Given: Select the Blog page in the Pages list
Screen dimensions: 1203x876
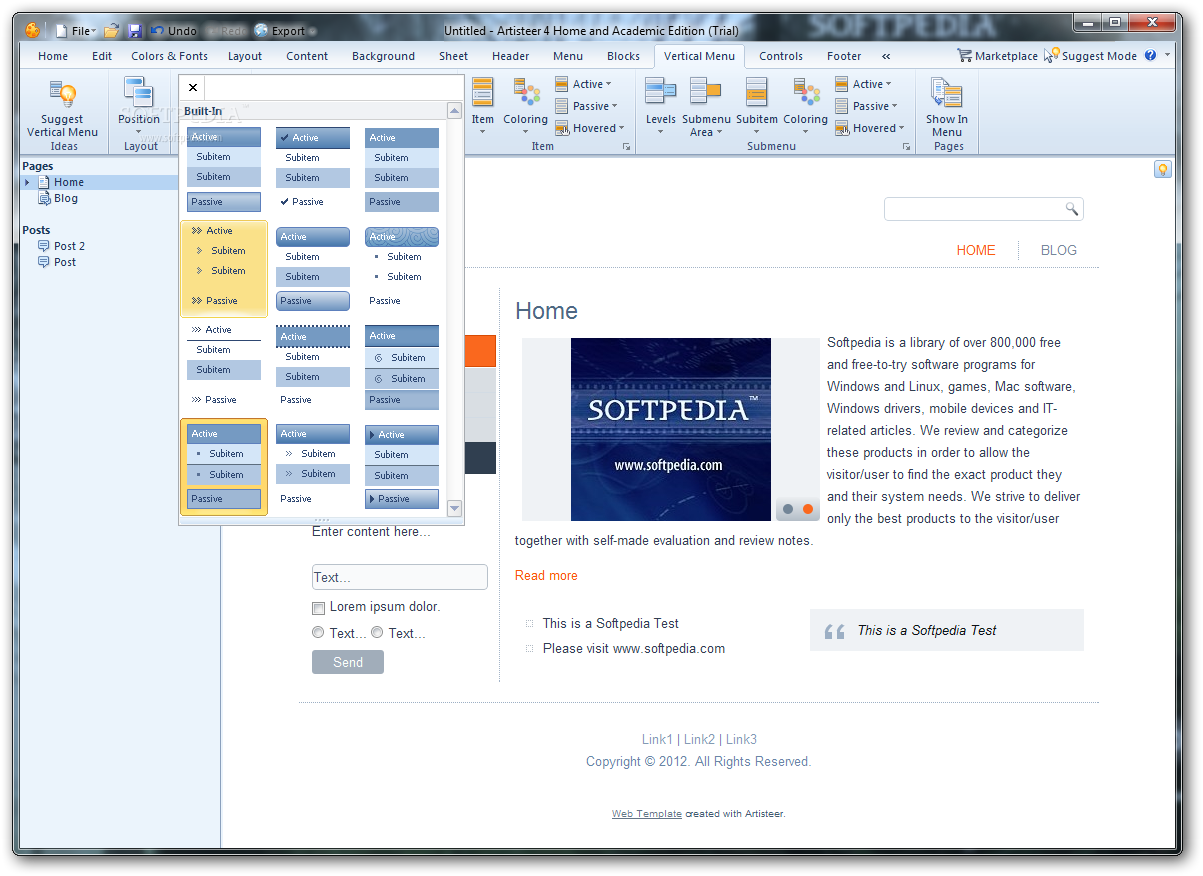Looking at the screenshot, I should pyautogui.click(x=66, y=198).
